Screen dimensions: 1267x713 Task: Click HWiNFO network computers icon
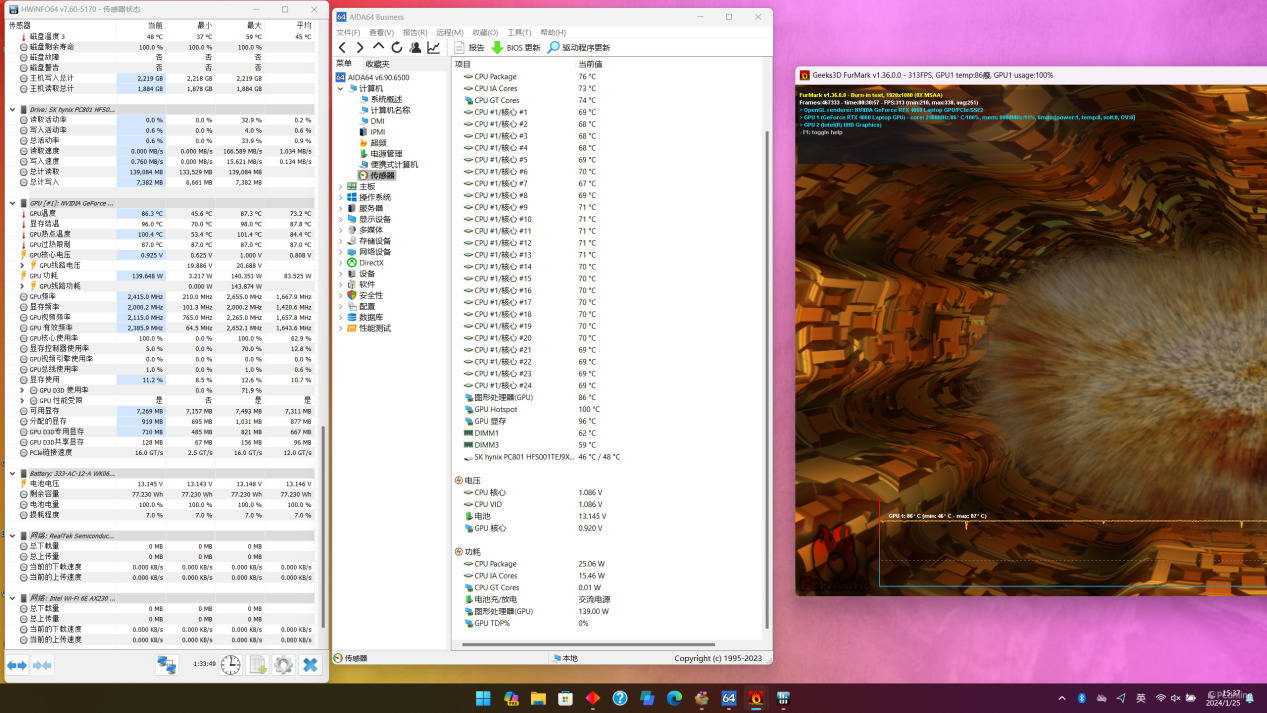point(167,665)
